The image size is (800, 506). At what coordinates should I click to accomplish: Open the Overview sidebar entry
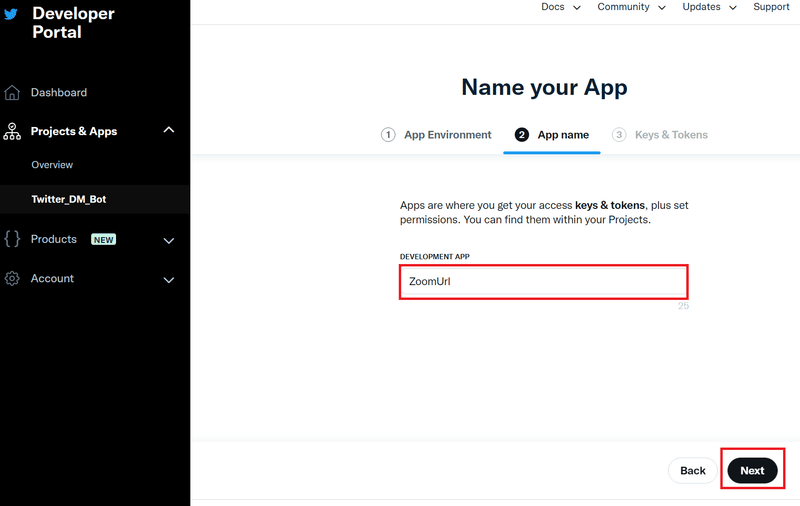click(x=52, y=165)
